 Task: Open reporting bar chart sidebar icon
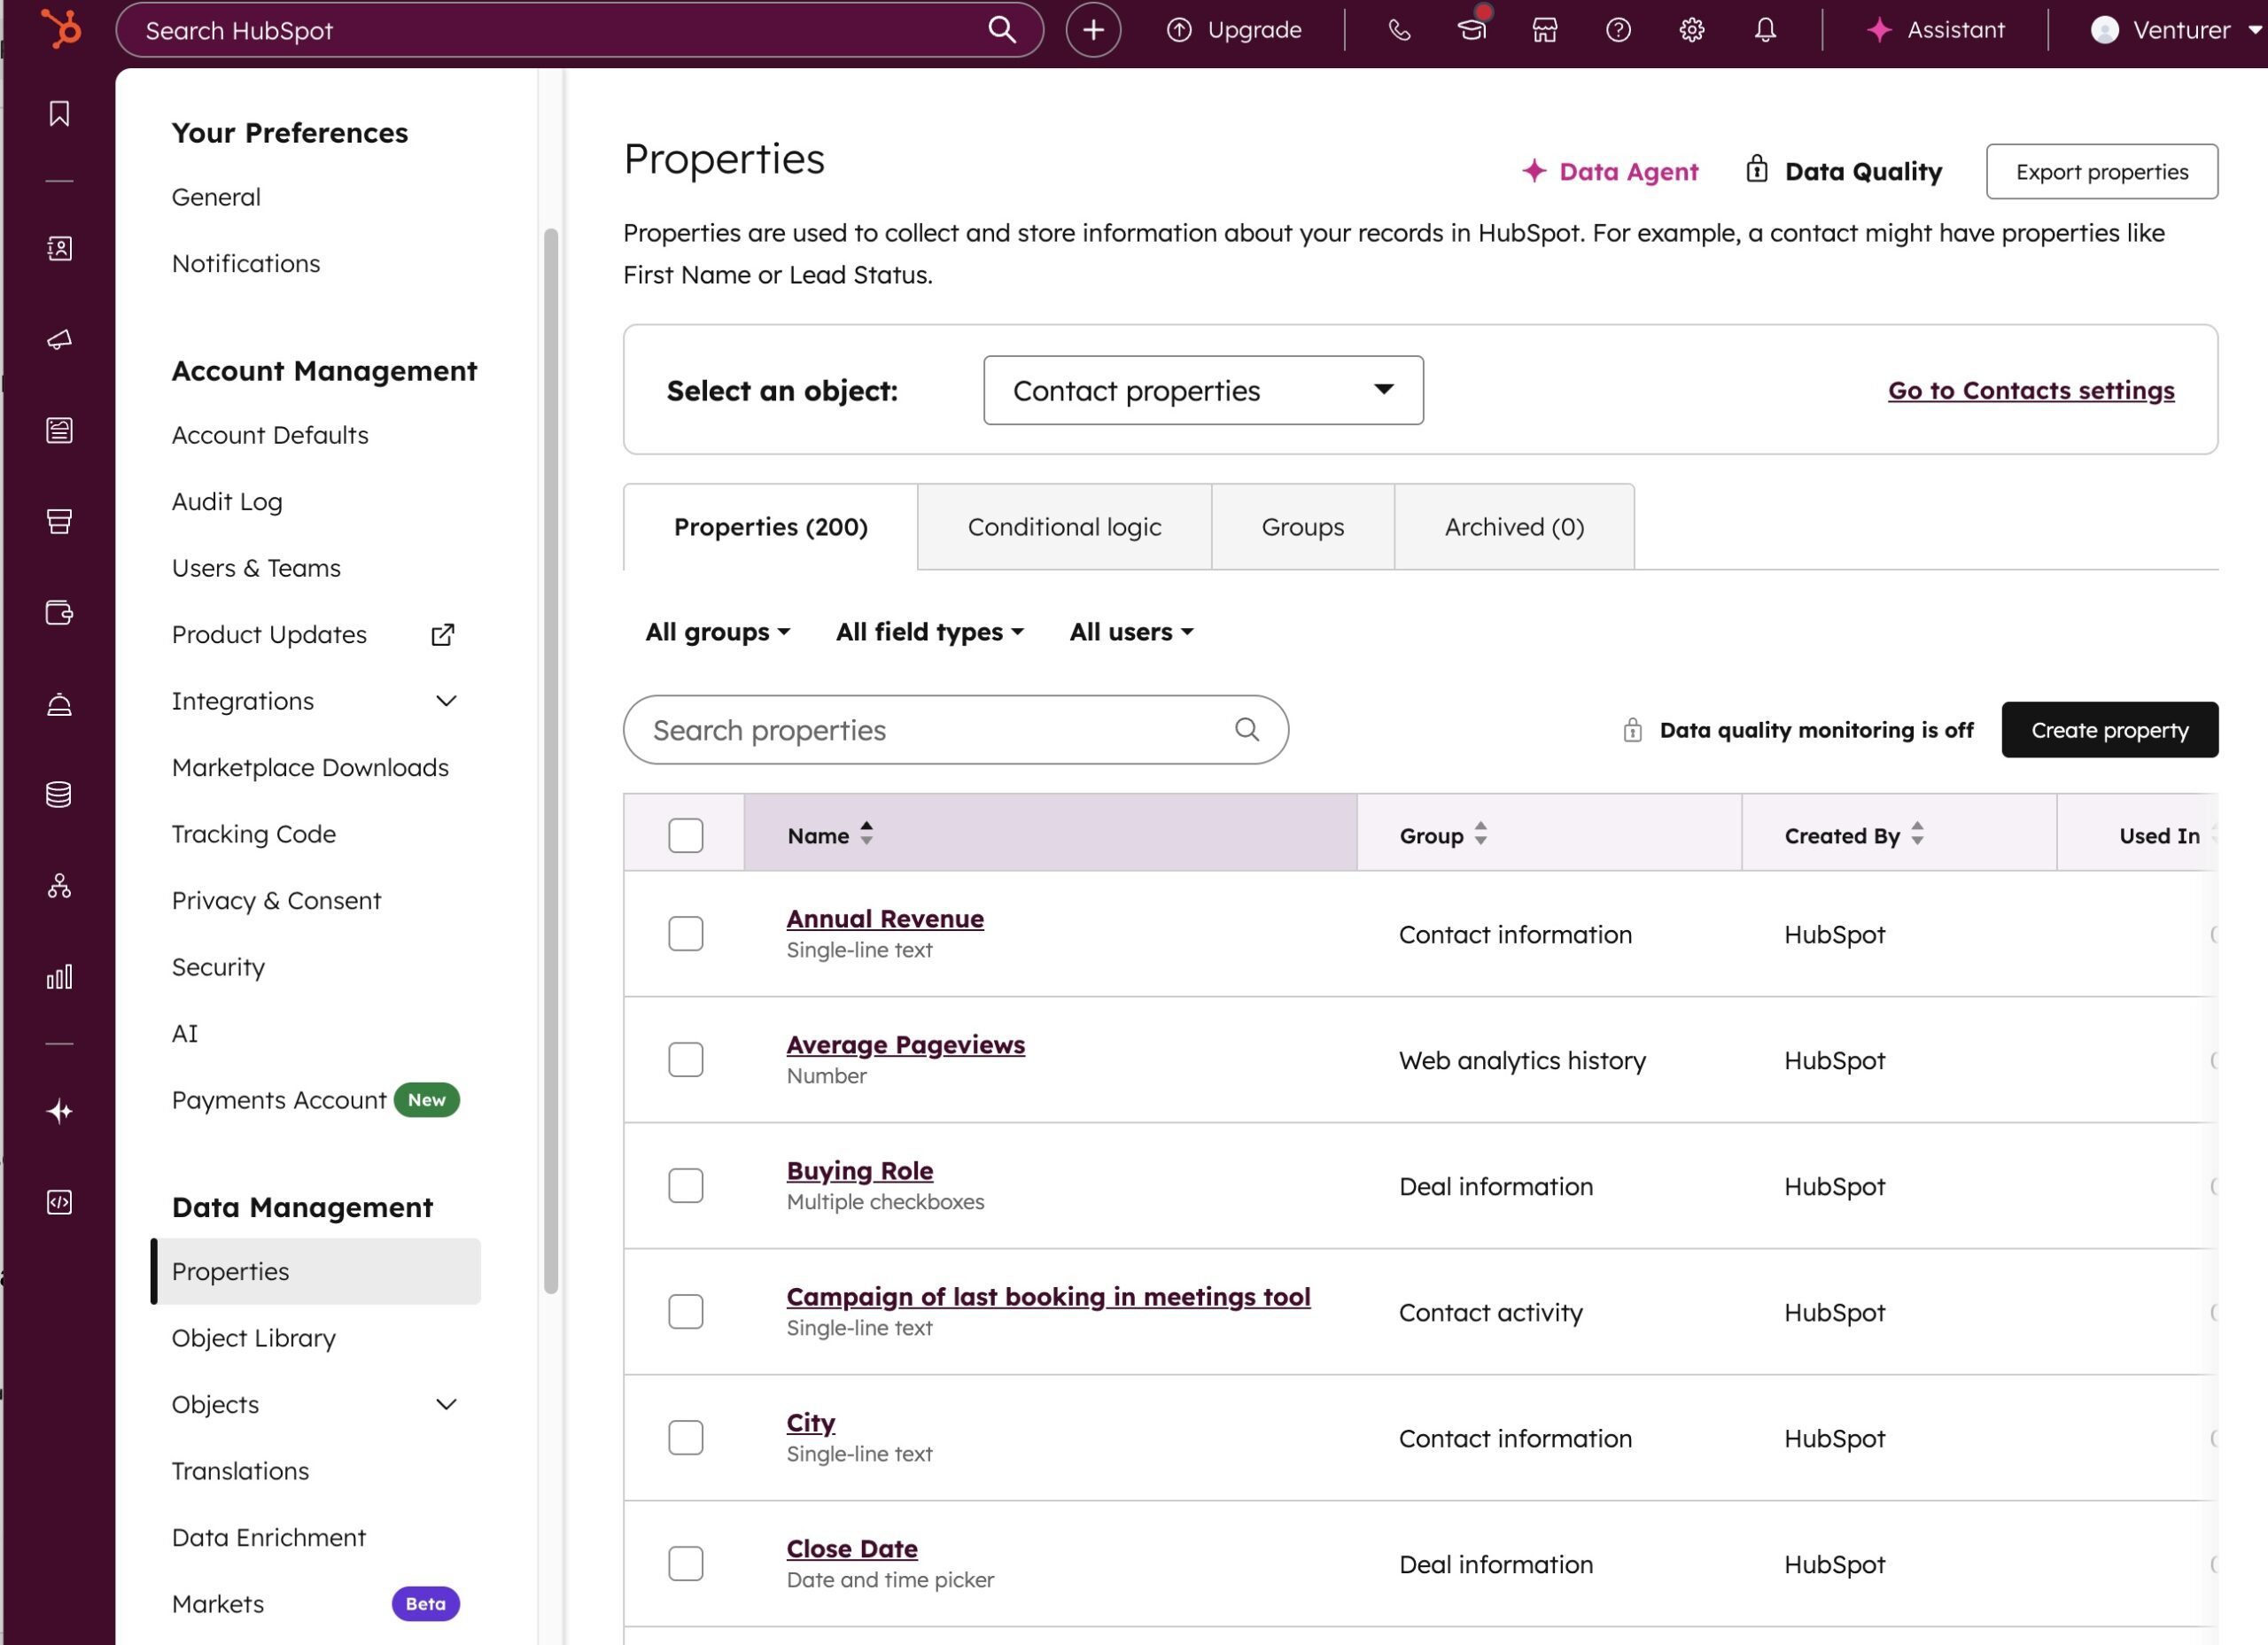click(59, 977)
